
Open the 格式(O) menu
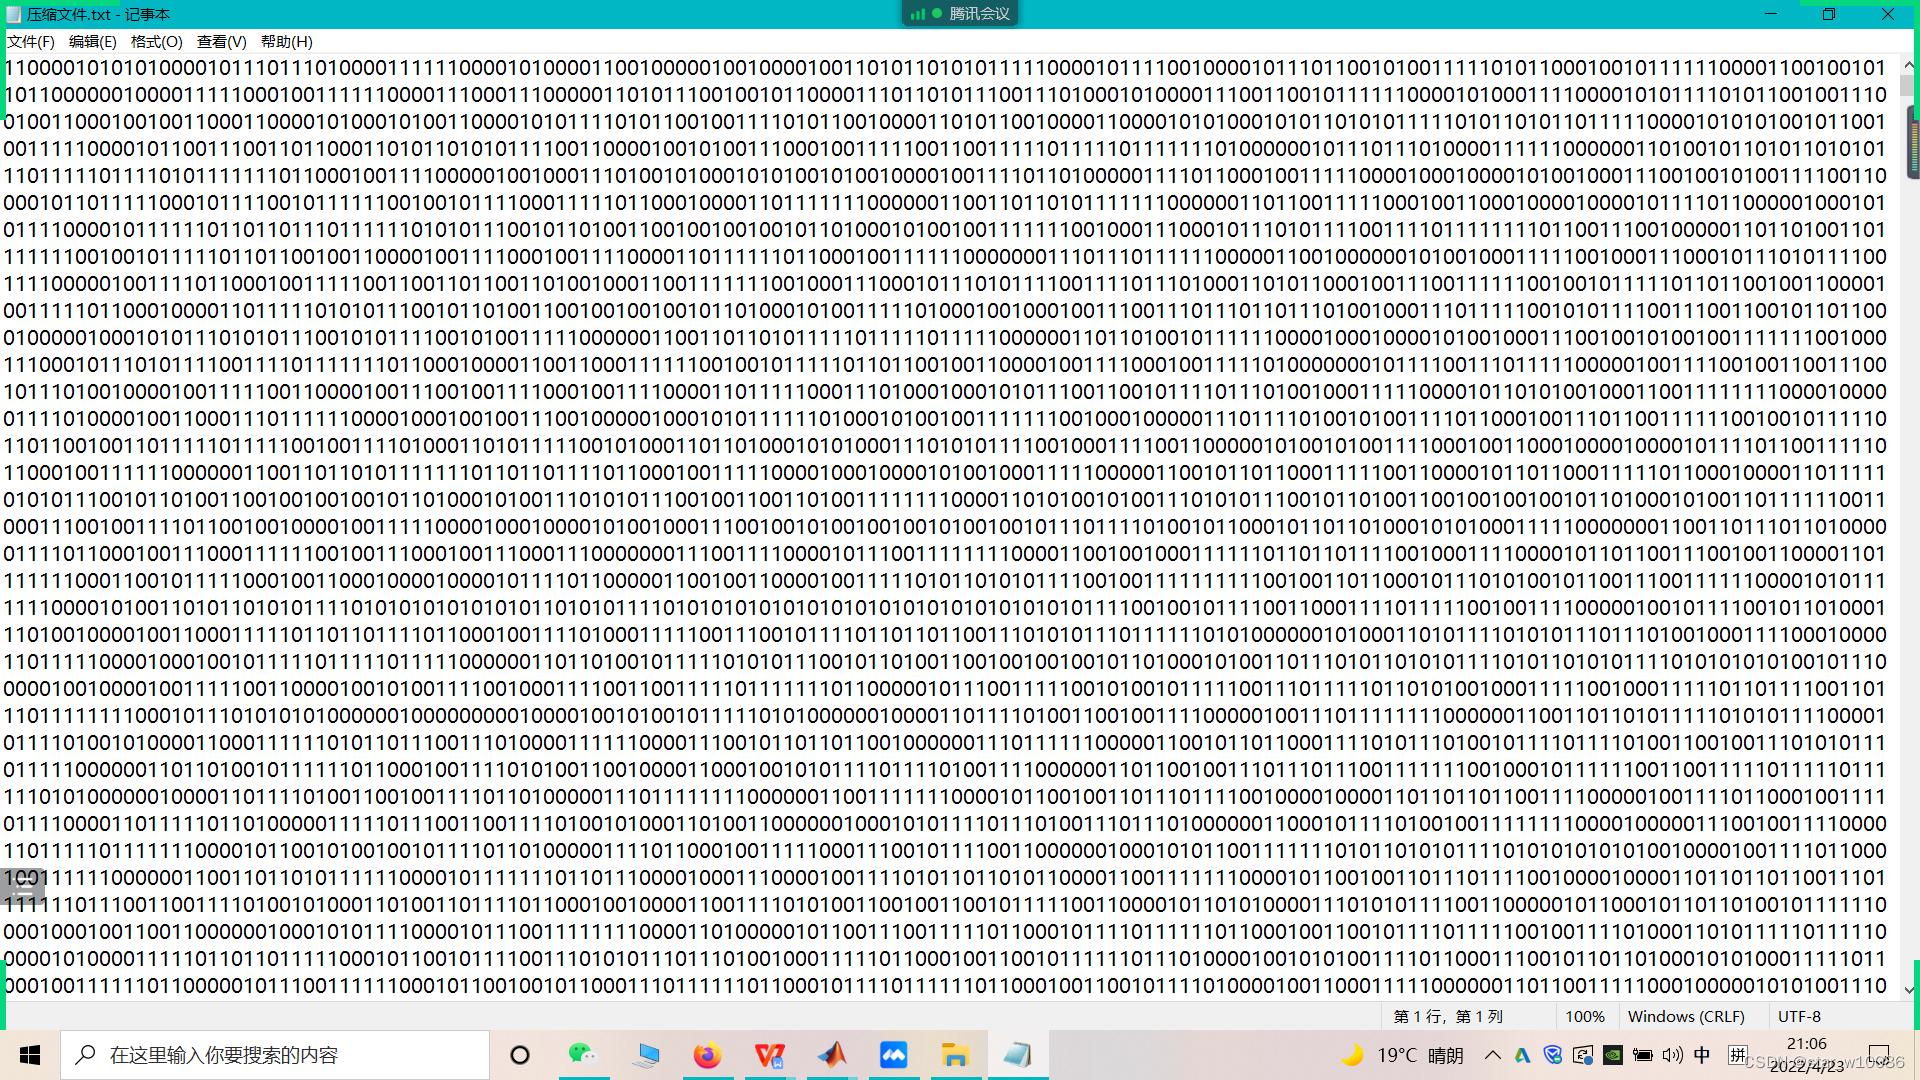tap(156, 41)
